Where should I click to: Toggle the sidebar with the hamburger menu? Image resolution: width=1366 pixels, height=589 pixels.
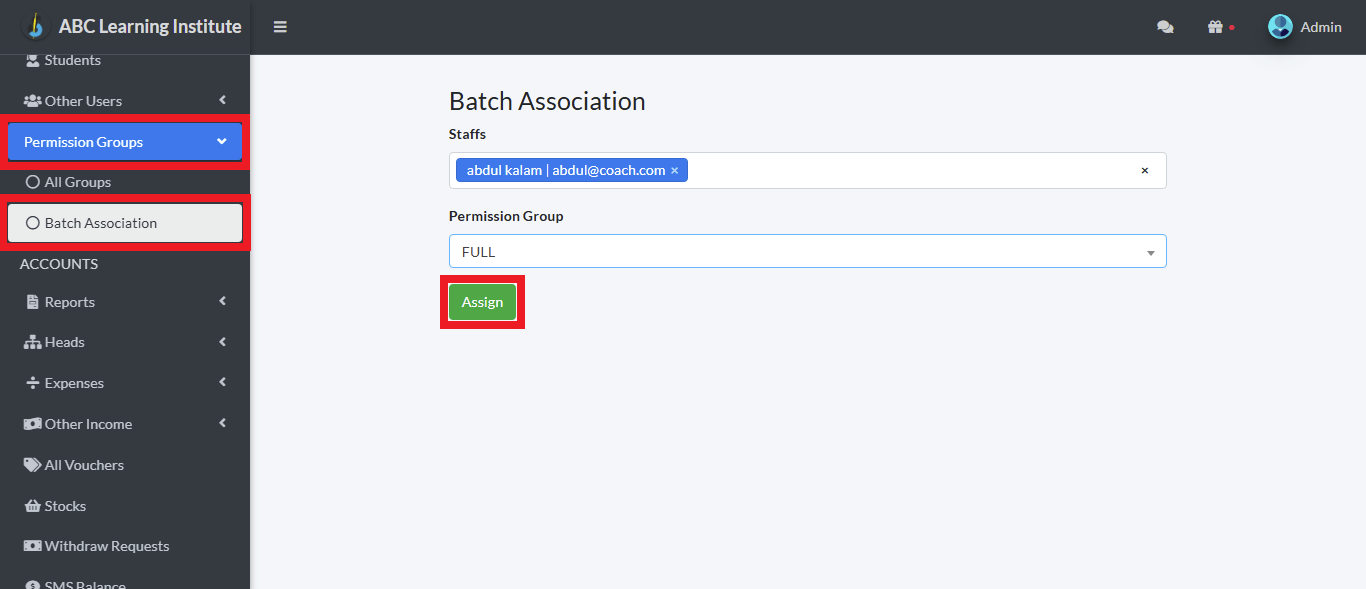280,27
